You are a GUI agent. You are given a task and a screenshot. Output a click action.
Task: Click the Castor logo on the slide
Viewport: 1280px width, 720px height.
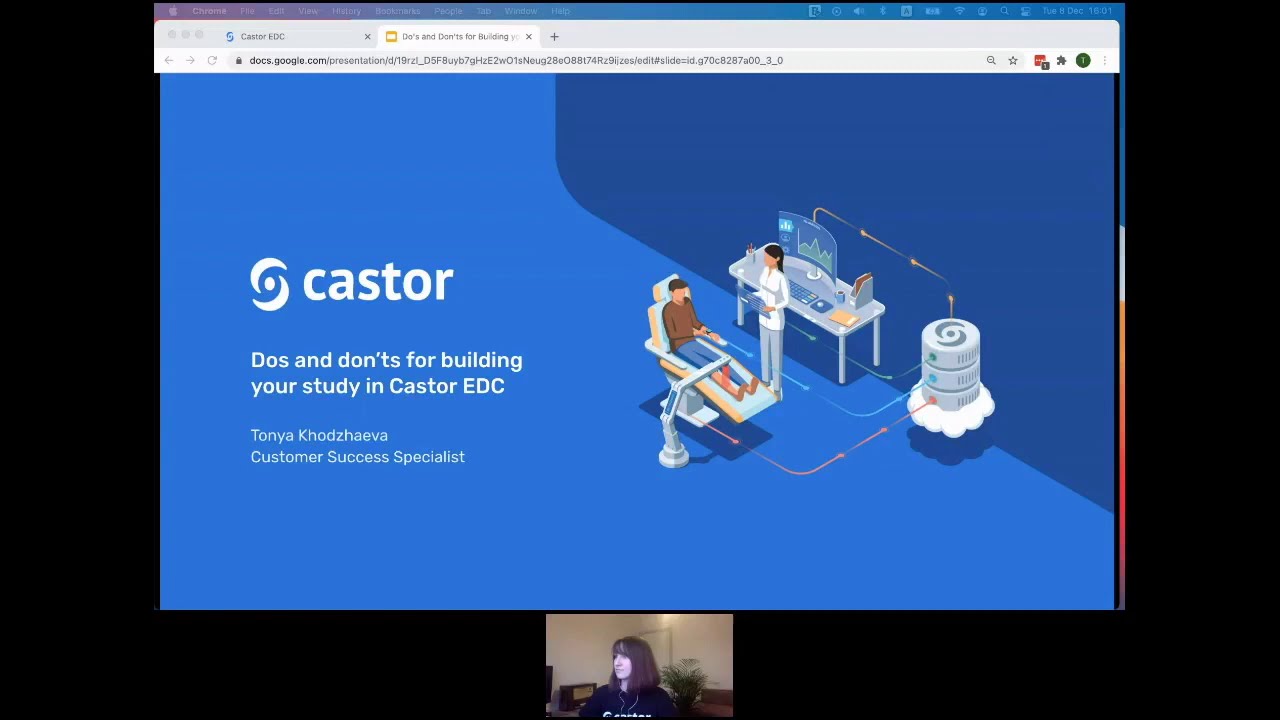pyautogui.click(x=352, y=284)
